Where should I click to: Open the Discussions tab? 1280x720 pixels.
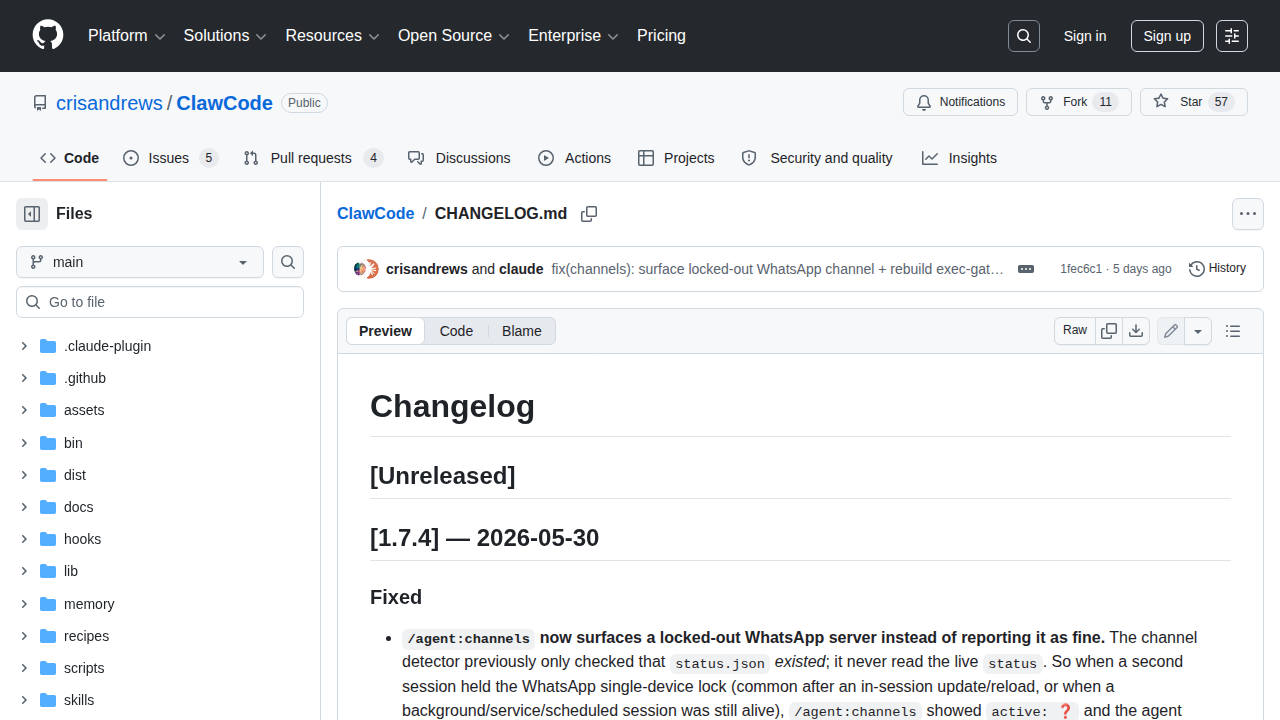tap(459, 158)
